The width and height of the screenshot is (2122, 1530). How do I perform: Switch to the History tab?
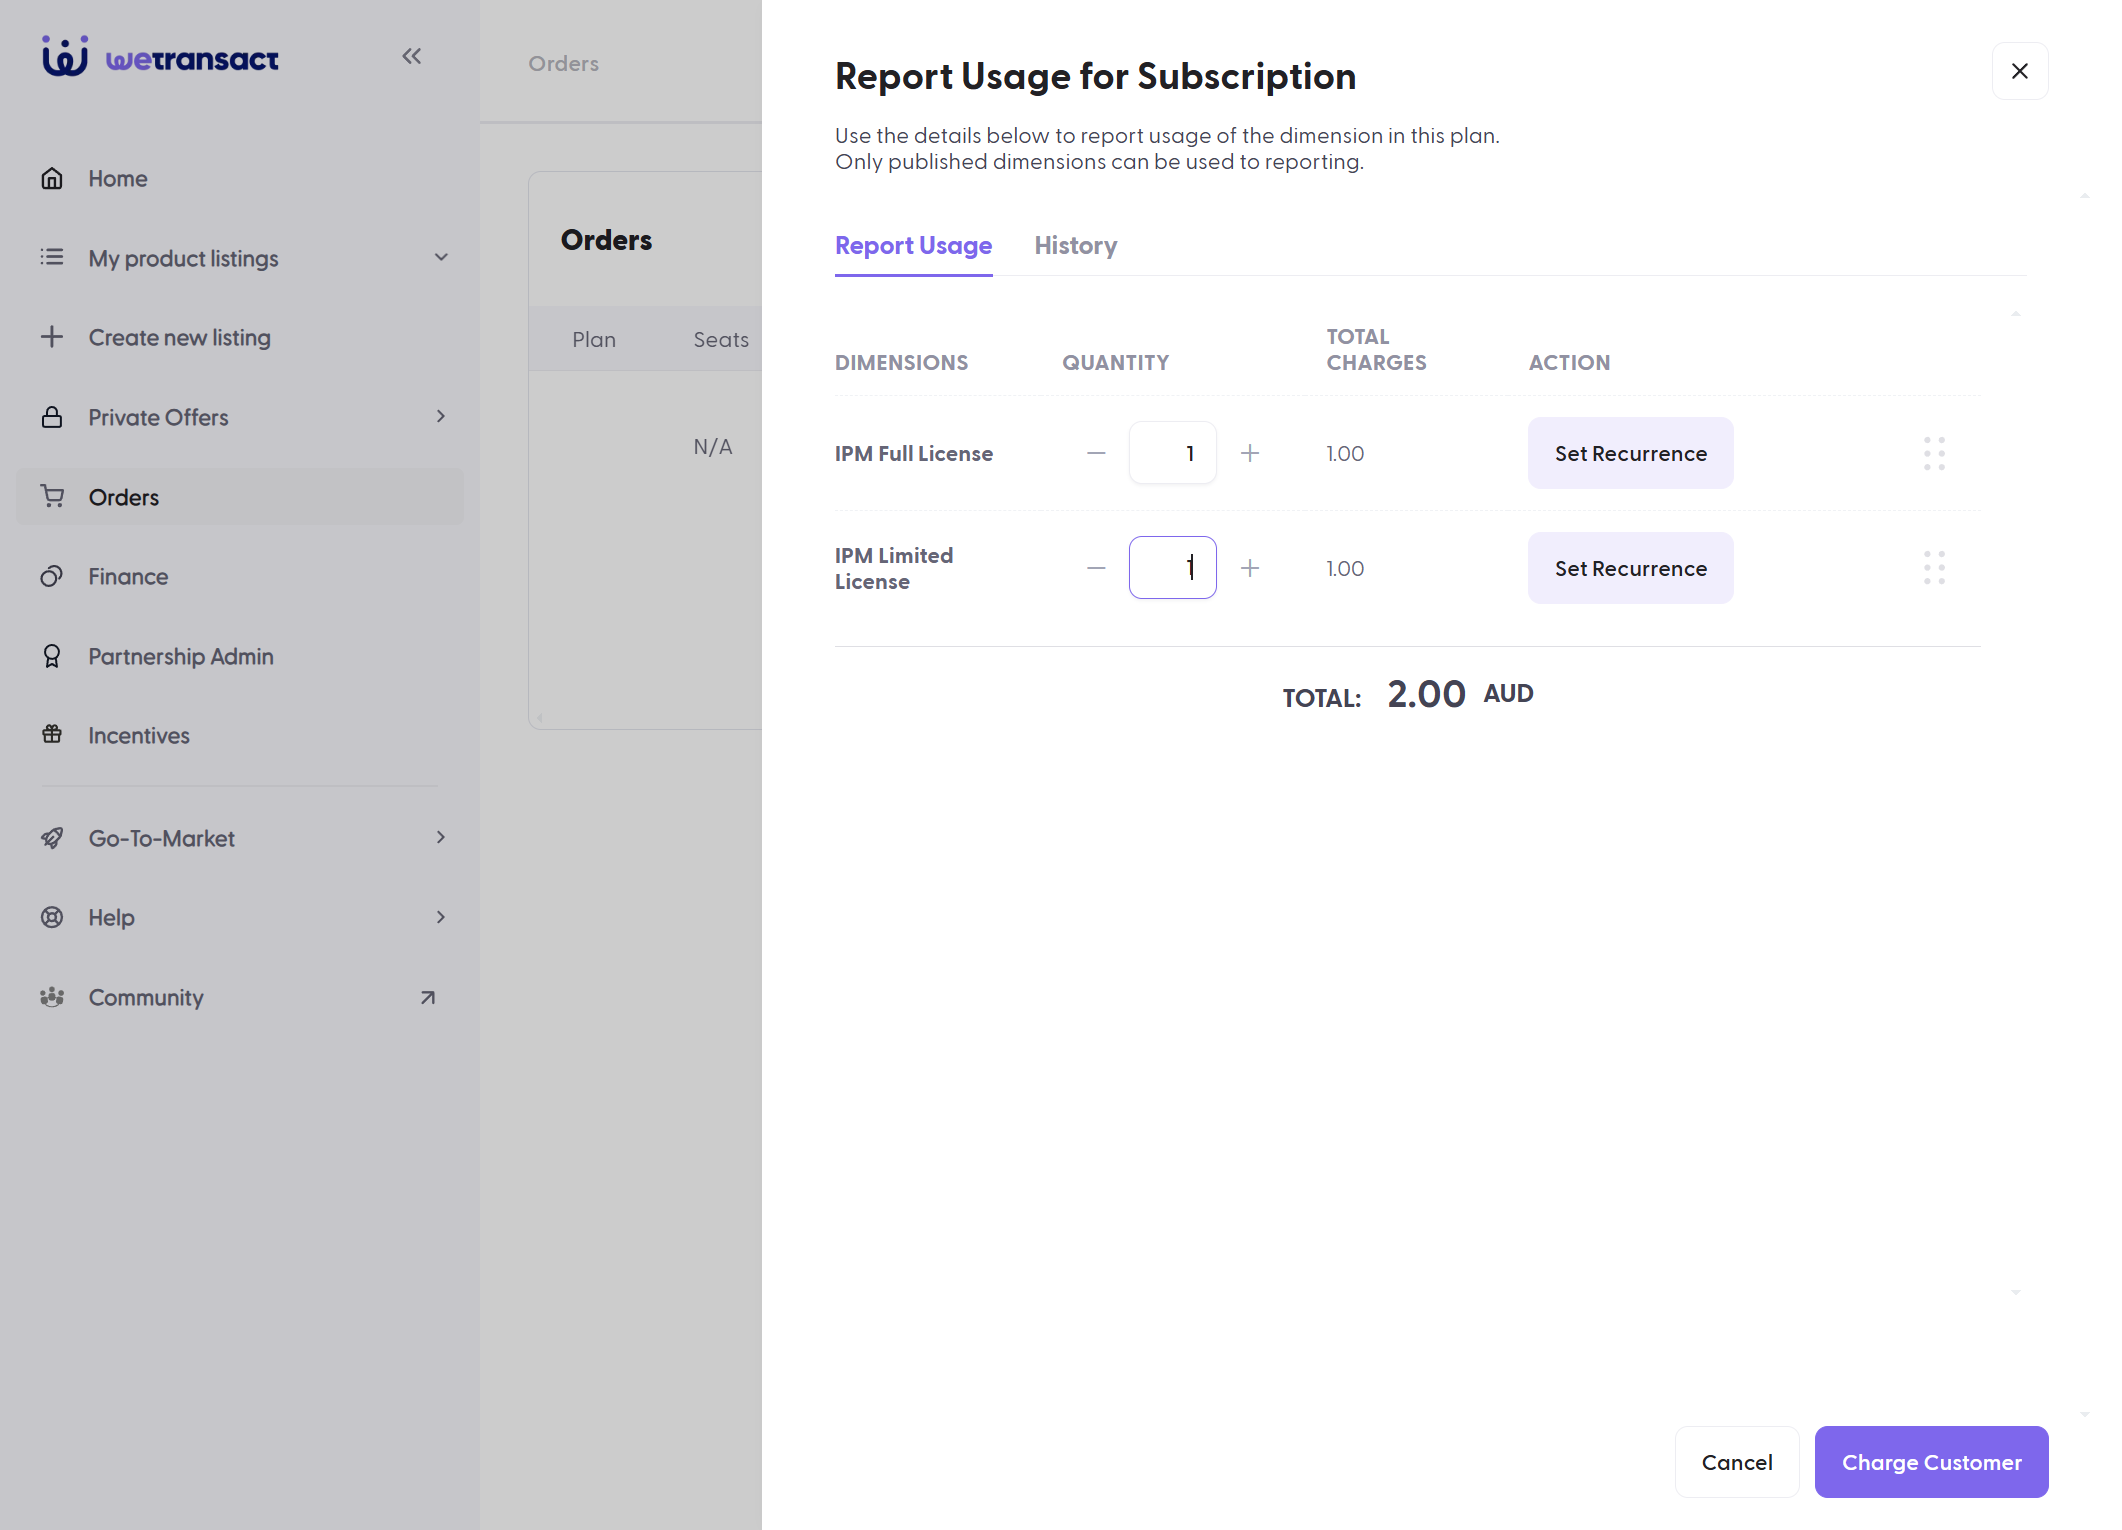click(1076, 246)
